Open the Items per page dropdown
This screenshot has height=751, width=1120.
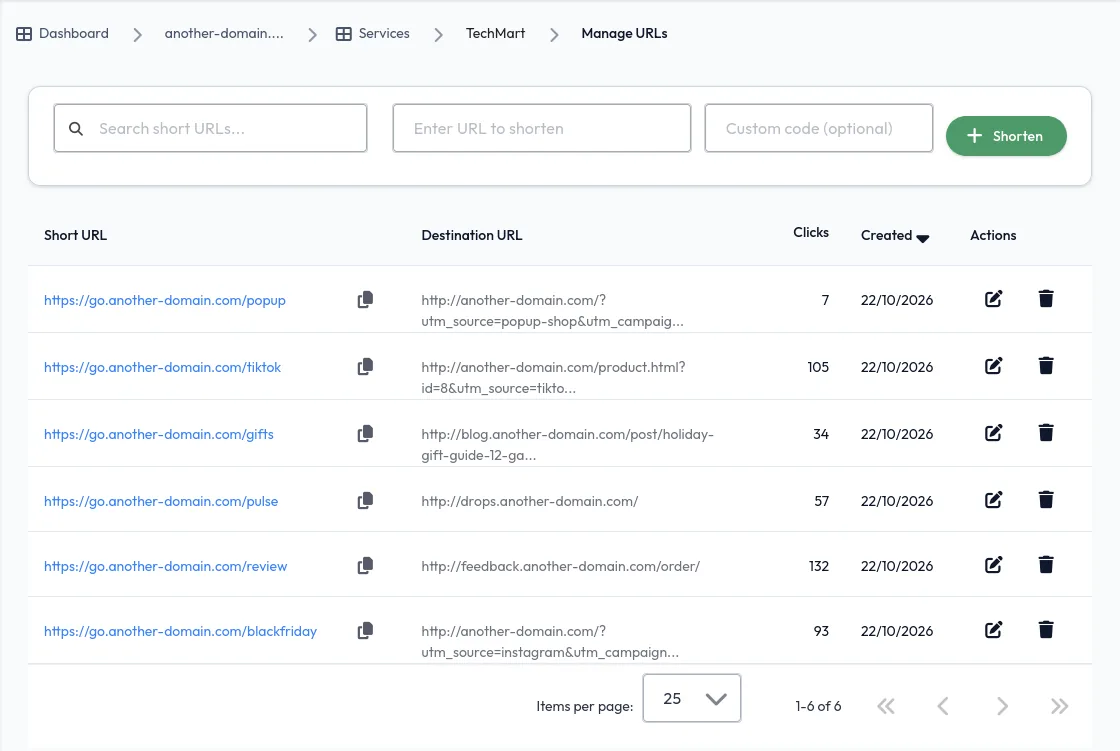691,698
